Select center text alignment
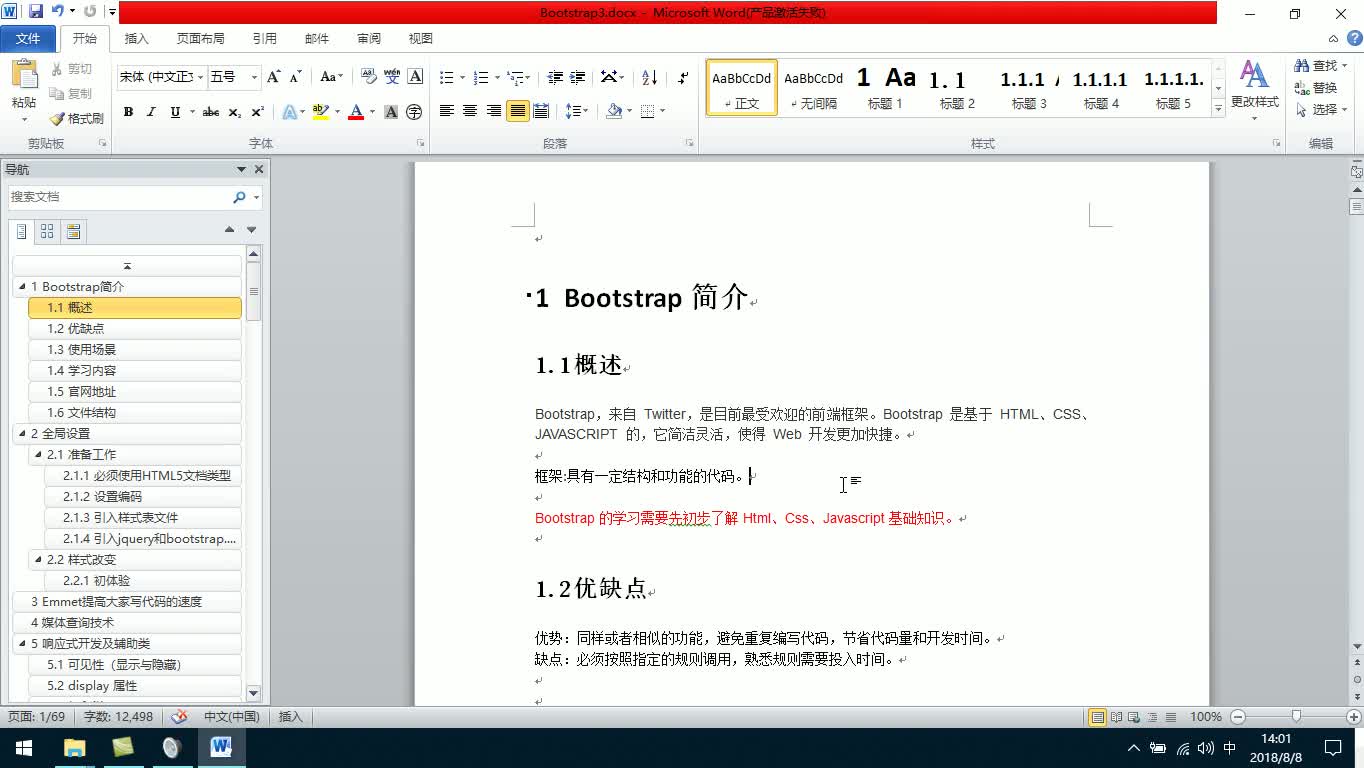 point(469,112)
